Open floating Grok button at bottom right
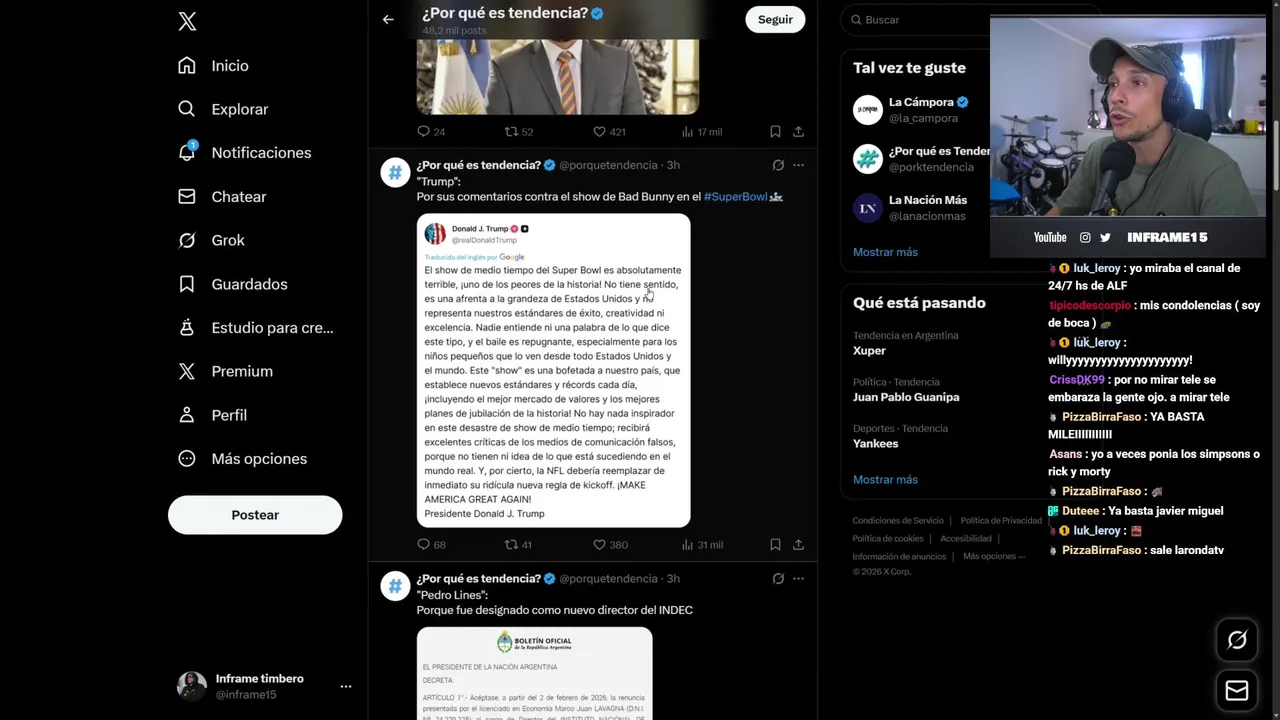The height and width of the screenshot is (720, 1280). tap(1237, 640)
